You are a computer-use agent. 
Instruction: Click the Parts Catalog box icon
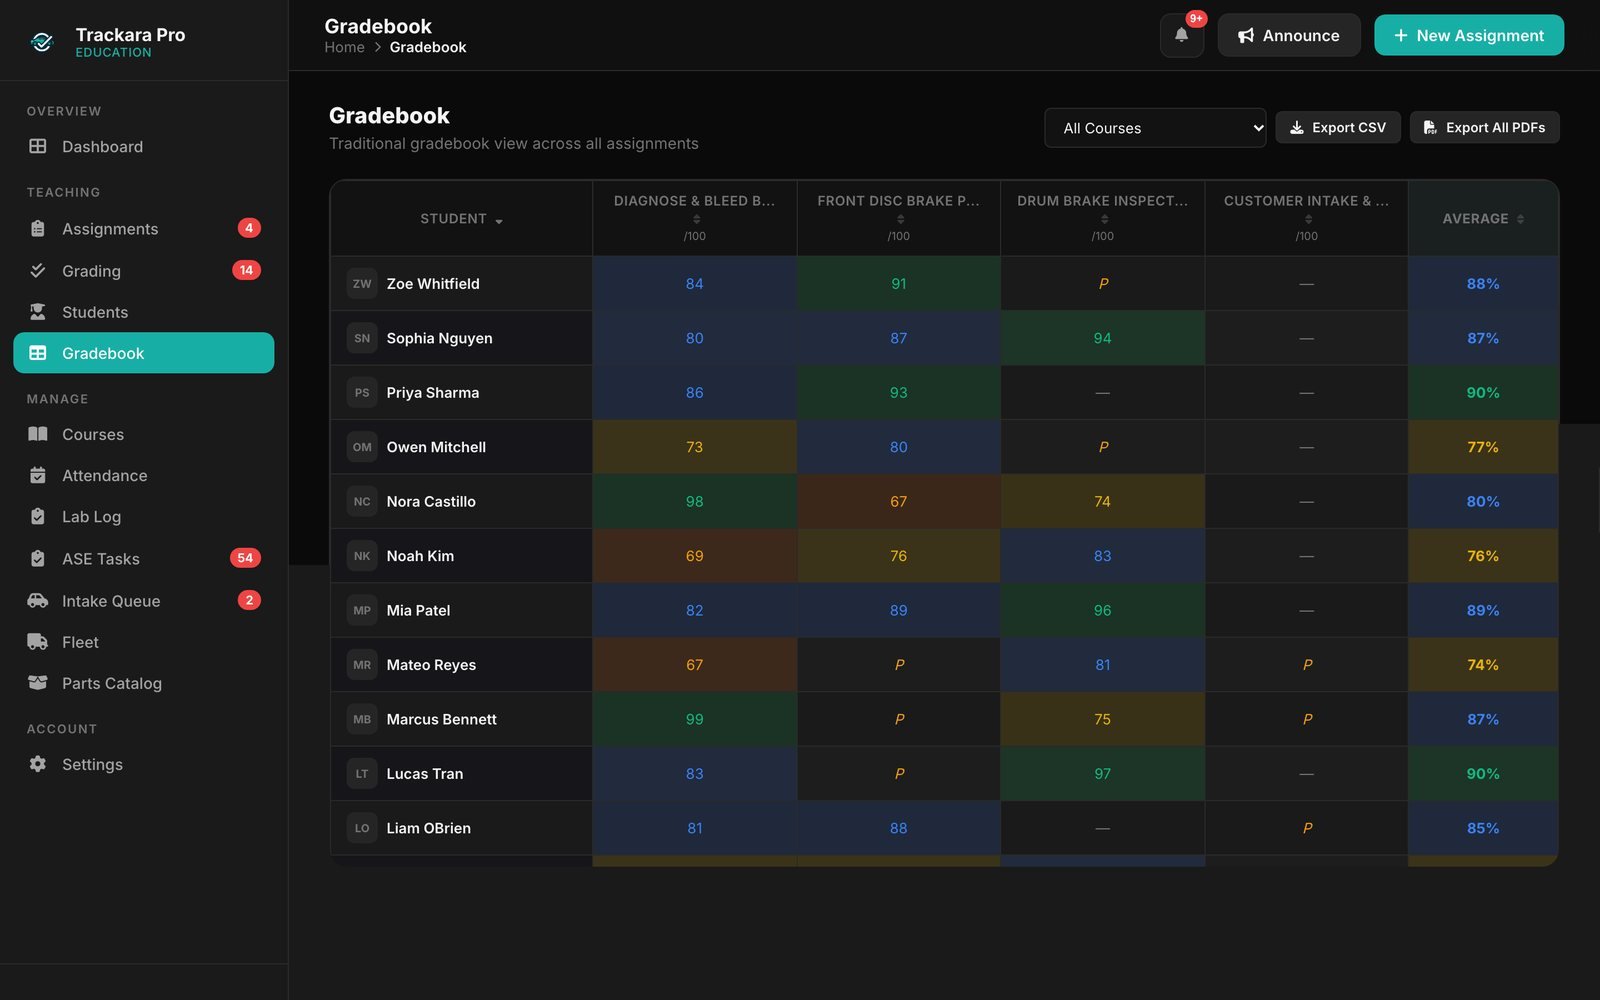point(38,682)
